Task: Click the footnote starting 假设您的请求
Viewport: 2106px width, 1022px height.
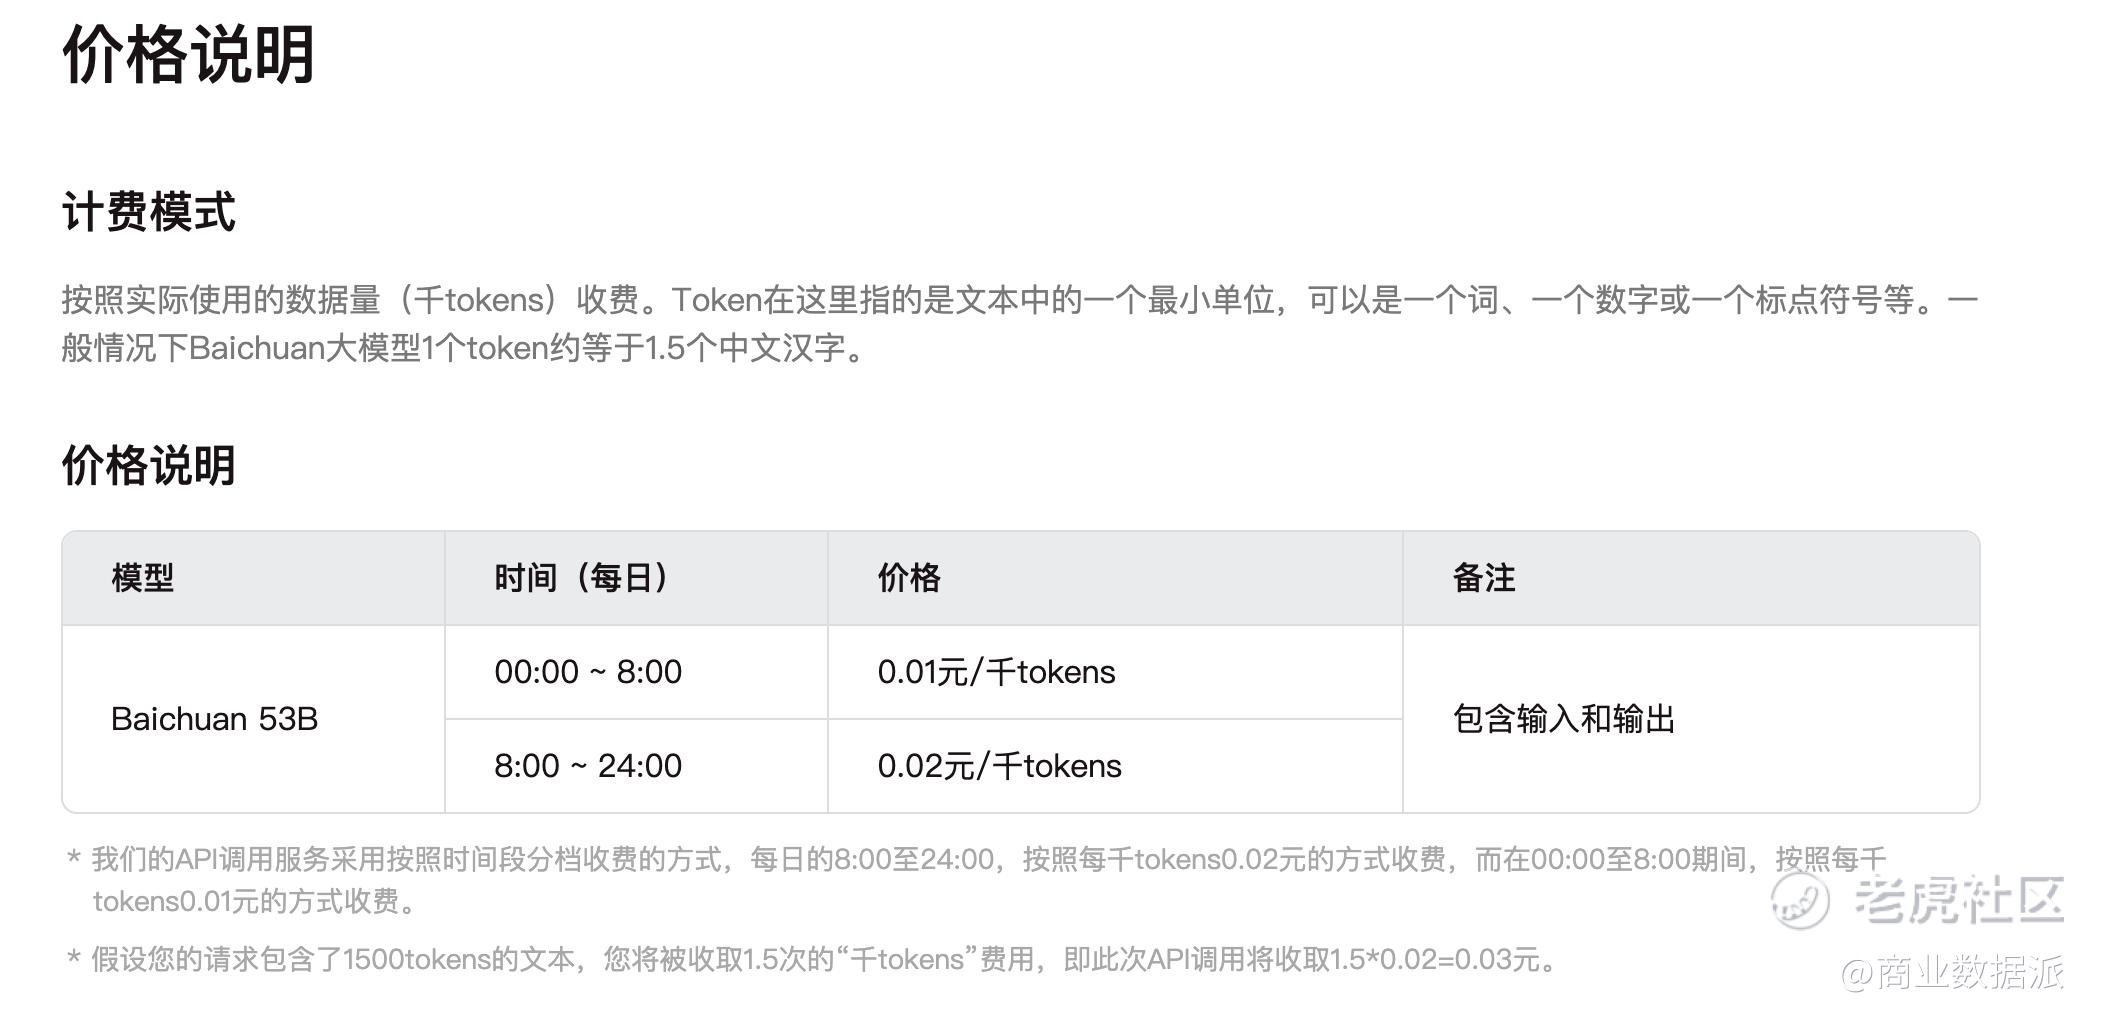Action: click(820, 960)
